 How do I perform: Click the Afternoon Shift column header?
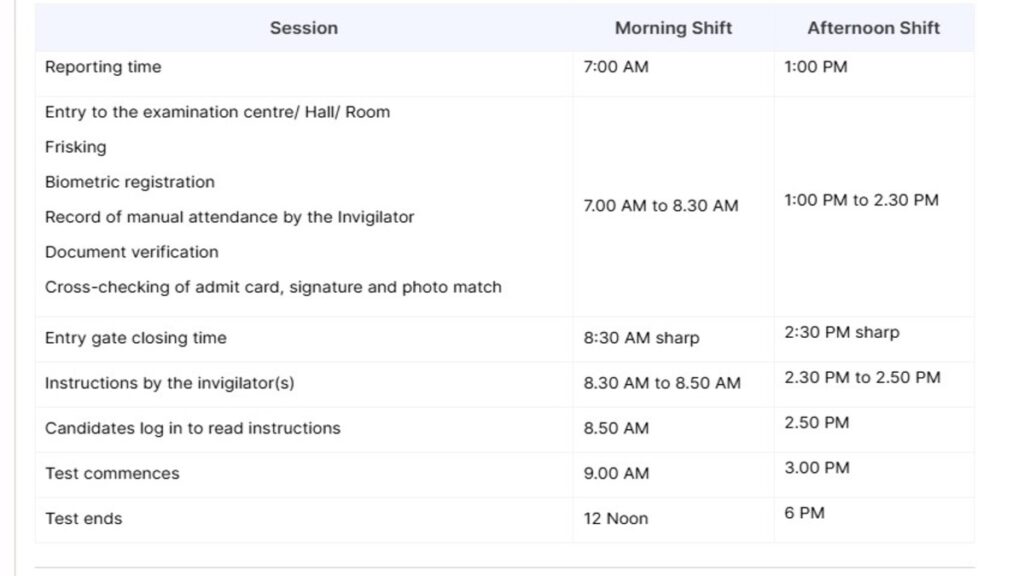[x=874, y=28]
